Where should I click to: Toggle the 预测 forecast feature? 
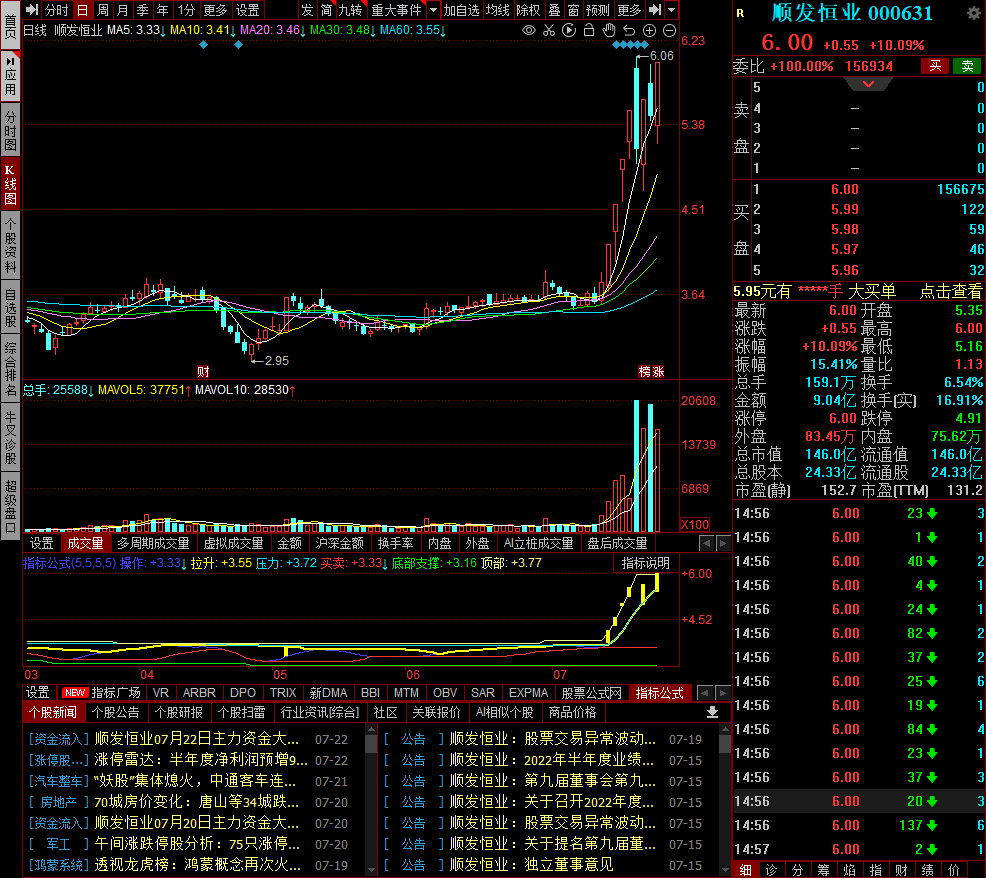pyautogui.click(x=597, y=10)
